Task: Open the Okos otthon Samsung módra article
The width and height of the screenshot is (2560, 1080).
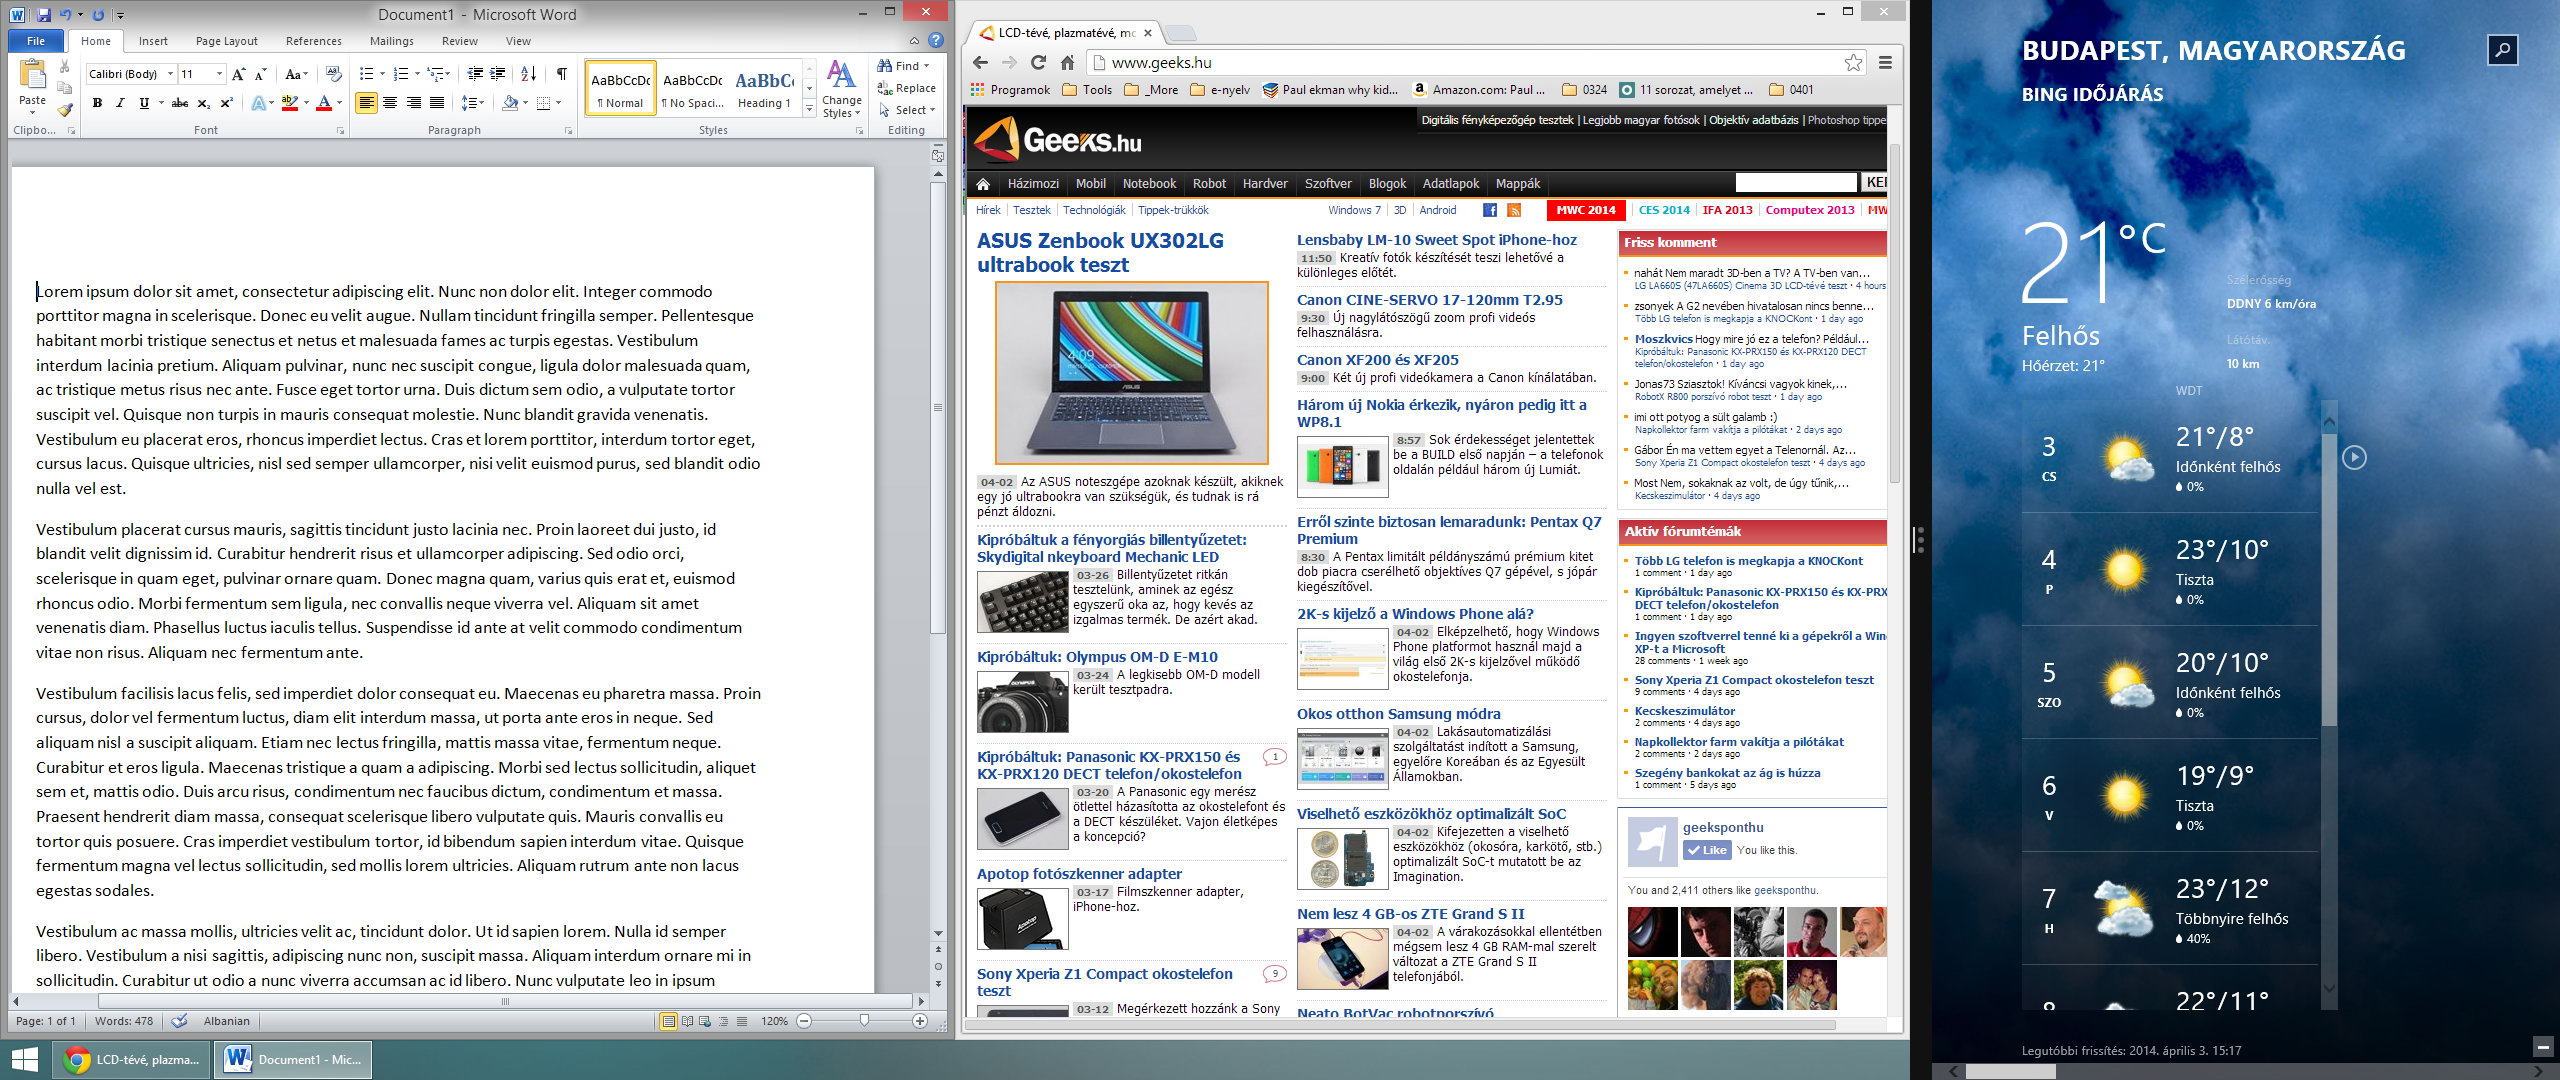Action: pos(1399,714)
